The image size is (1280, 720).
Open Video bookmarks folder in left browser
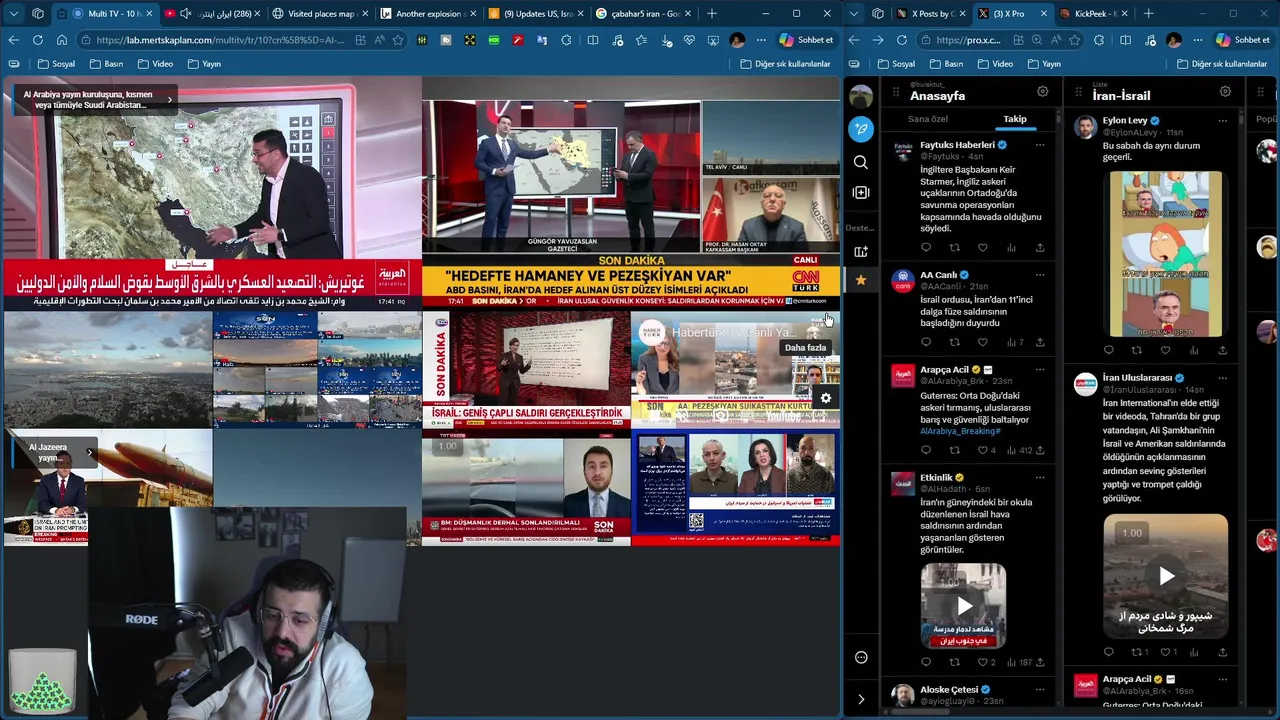click(154, 64)
